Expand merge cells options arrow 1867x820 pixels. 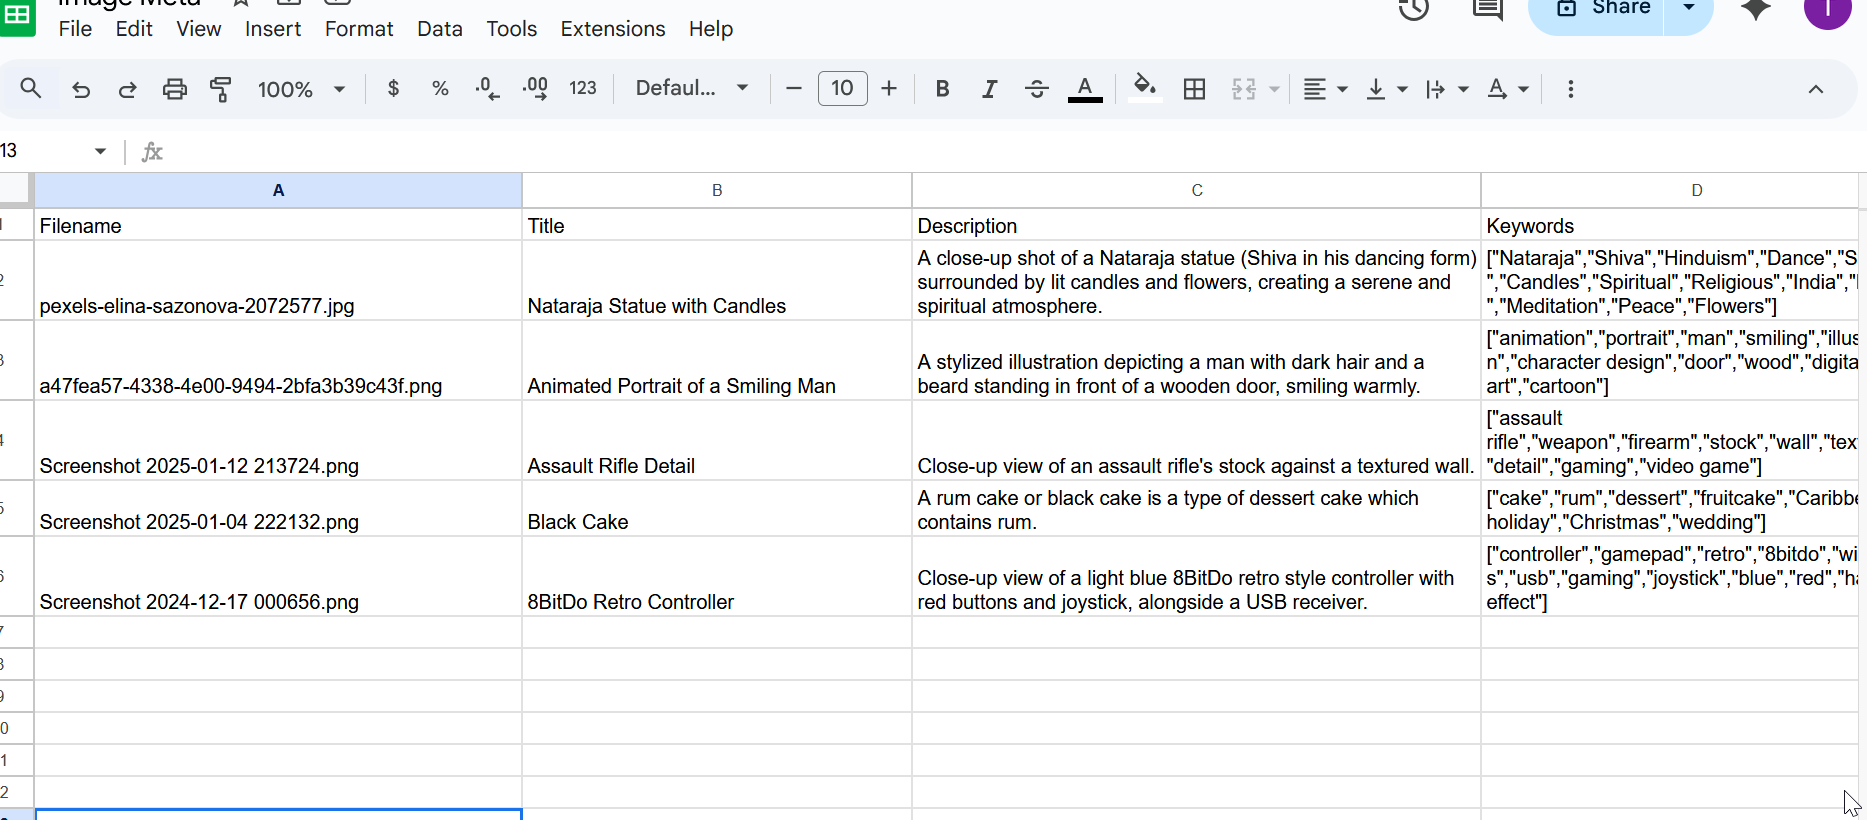[1274, 89]
